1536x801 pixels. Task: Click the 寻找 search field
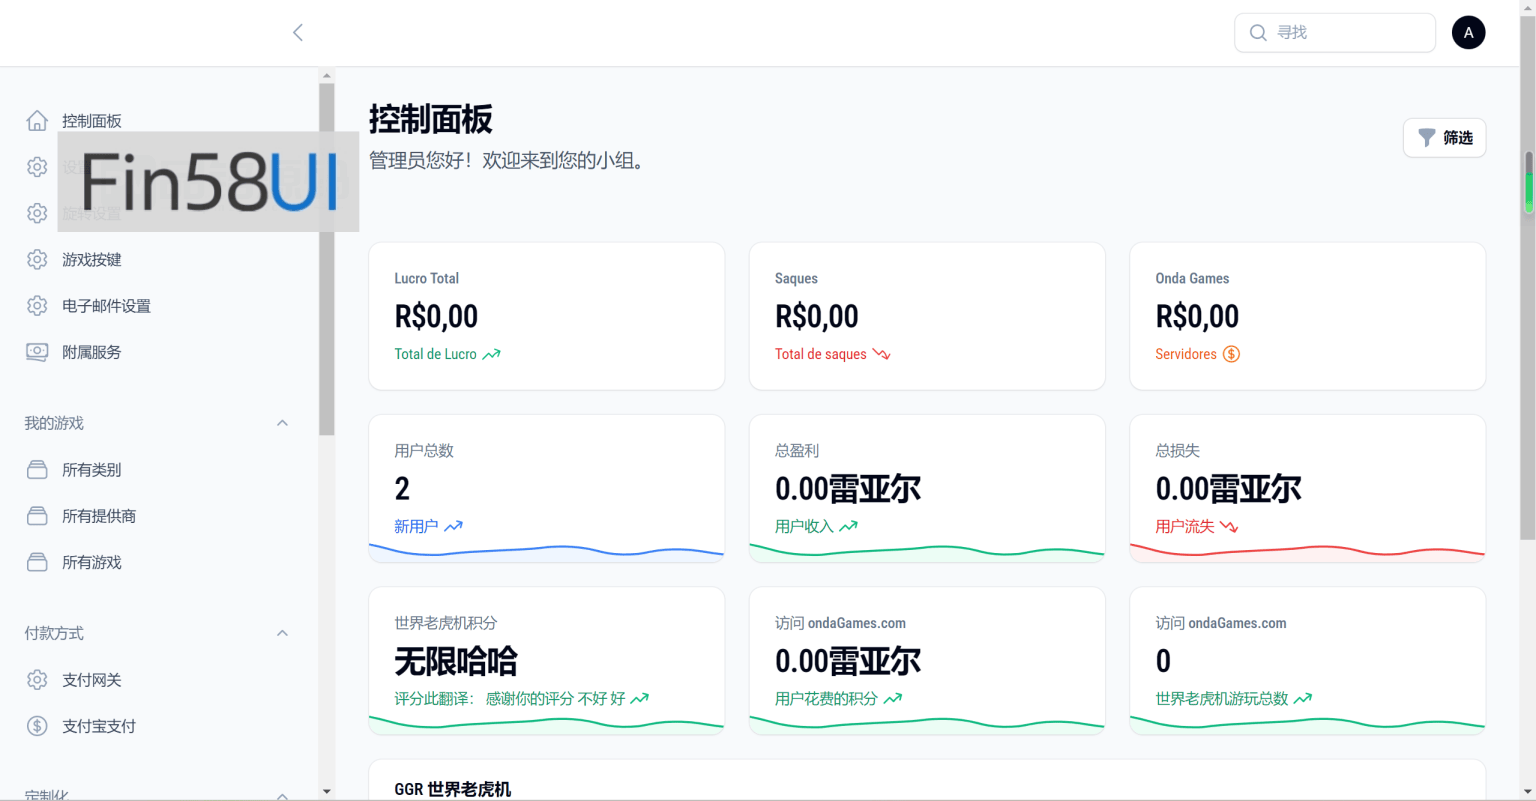[1345, 33]
